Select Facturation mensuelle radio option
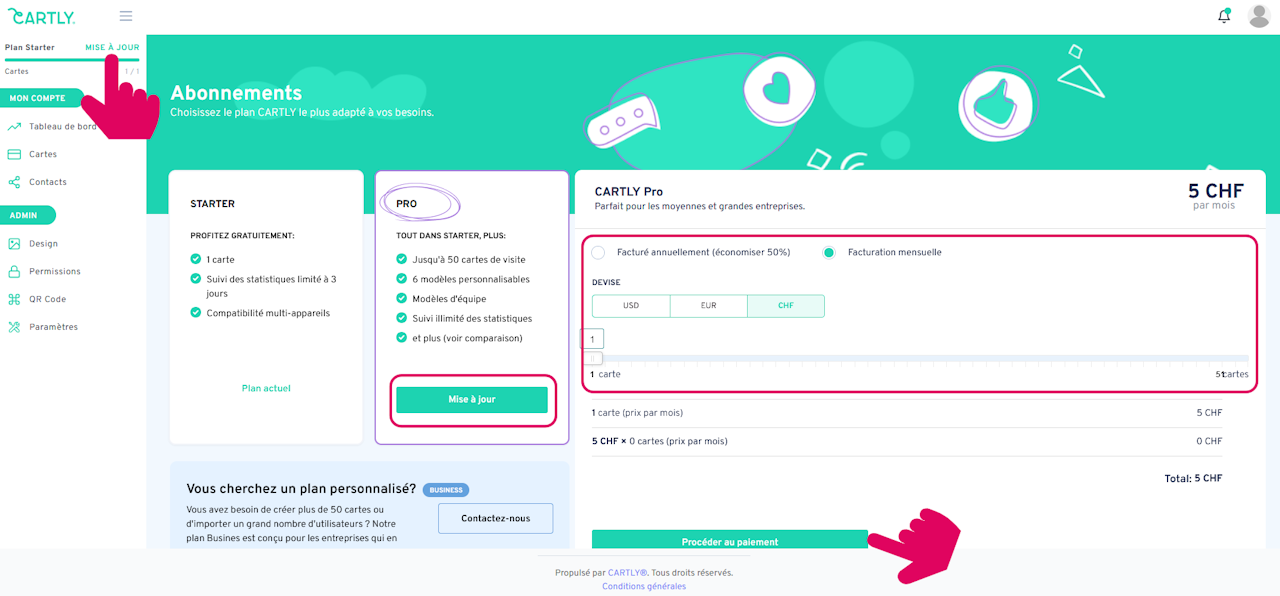This screenshot has height=596, width=1280. pyautogui.click(x=829, y=252)
